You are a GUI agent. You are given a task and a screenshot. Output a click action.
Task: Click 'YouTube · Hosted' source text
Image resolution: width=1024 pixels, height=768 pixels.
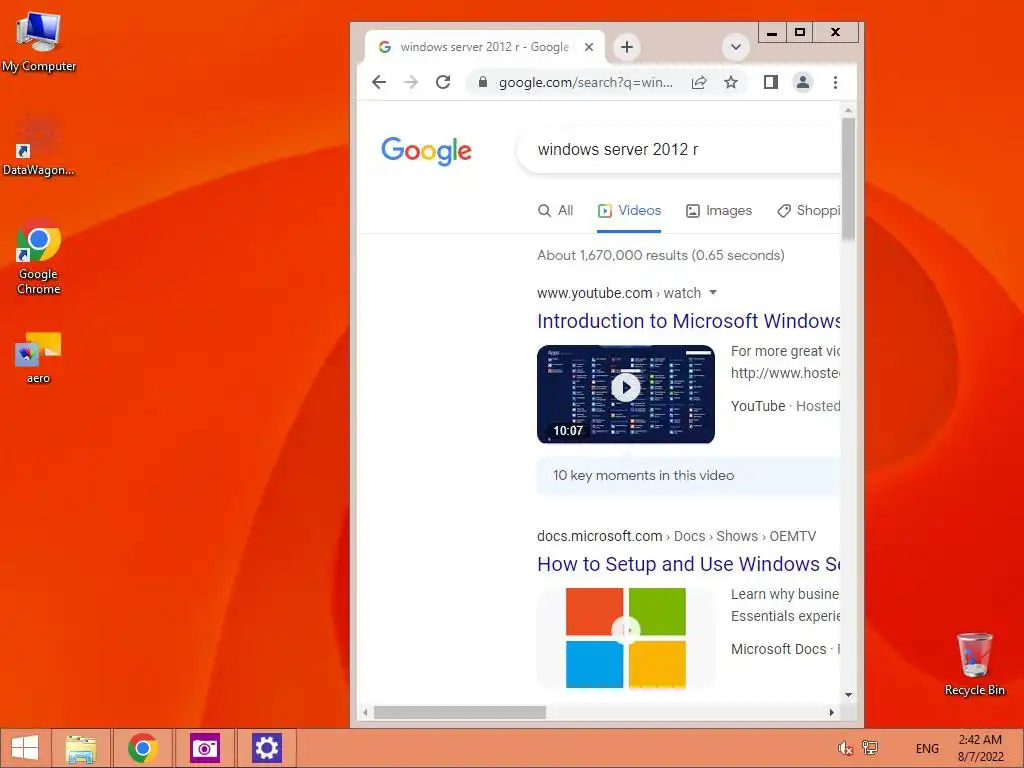point(786,406)
